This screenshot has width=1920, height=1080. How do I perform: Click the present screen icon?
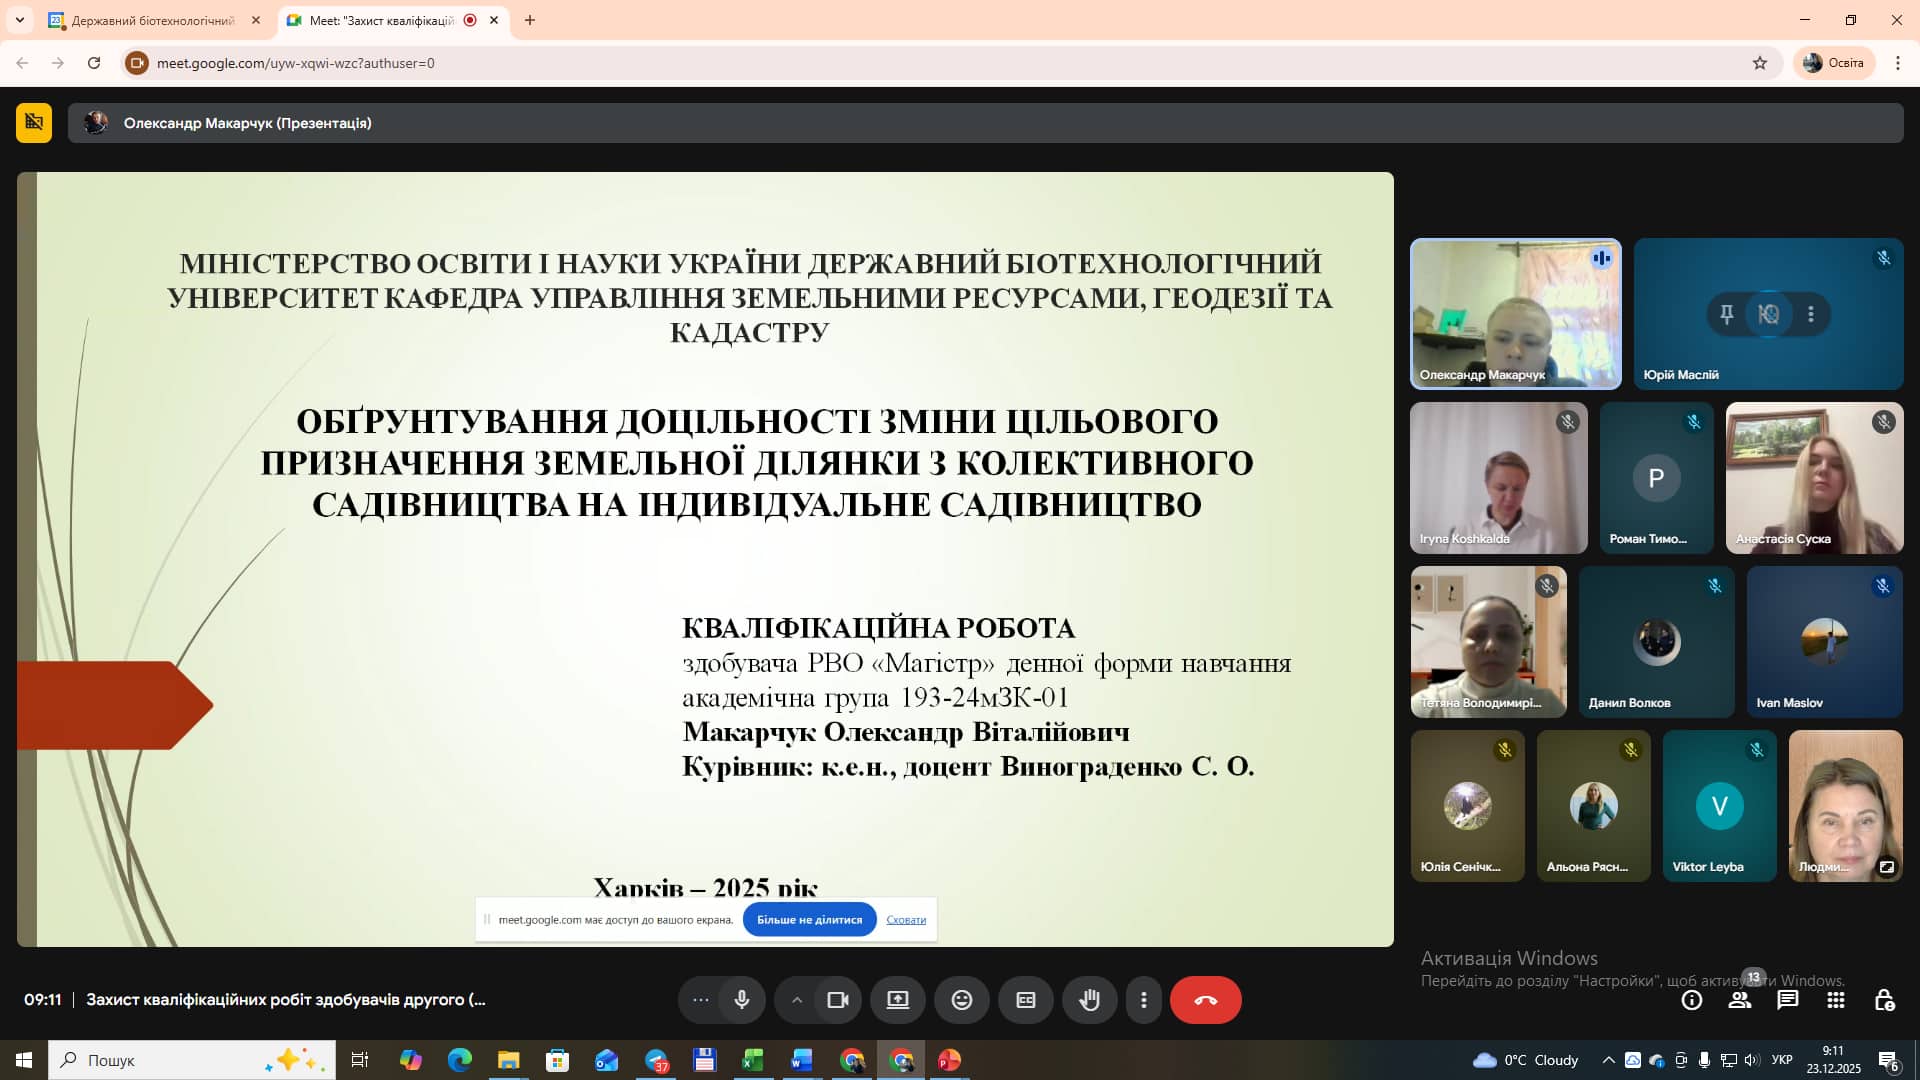(897, 1000)
